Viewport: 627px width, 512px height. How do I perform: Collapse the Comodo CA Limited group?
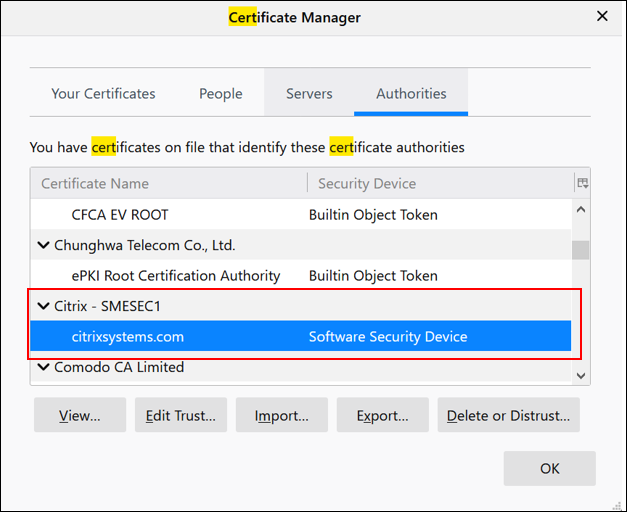[44, 367]
